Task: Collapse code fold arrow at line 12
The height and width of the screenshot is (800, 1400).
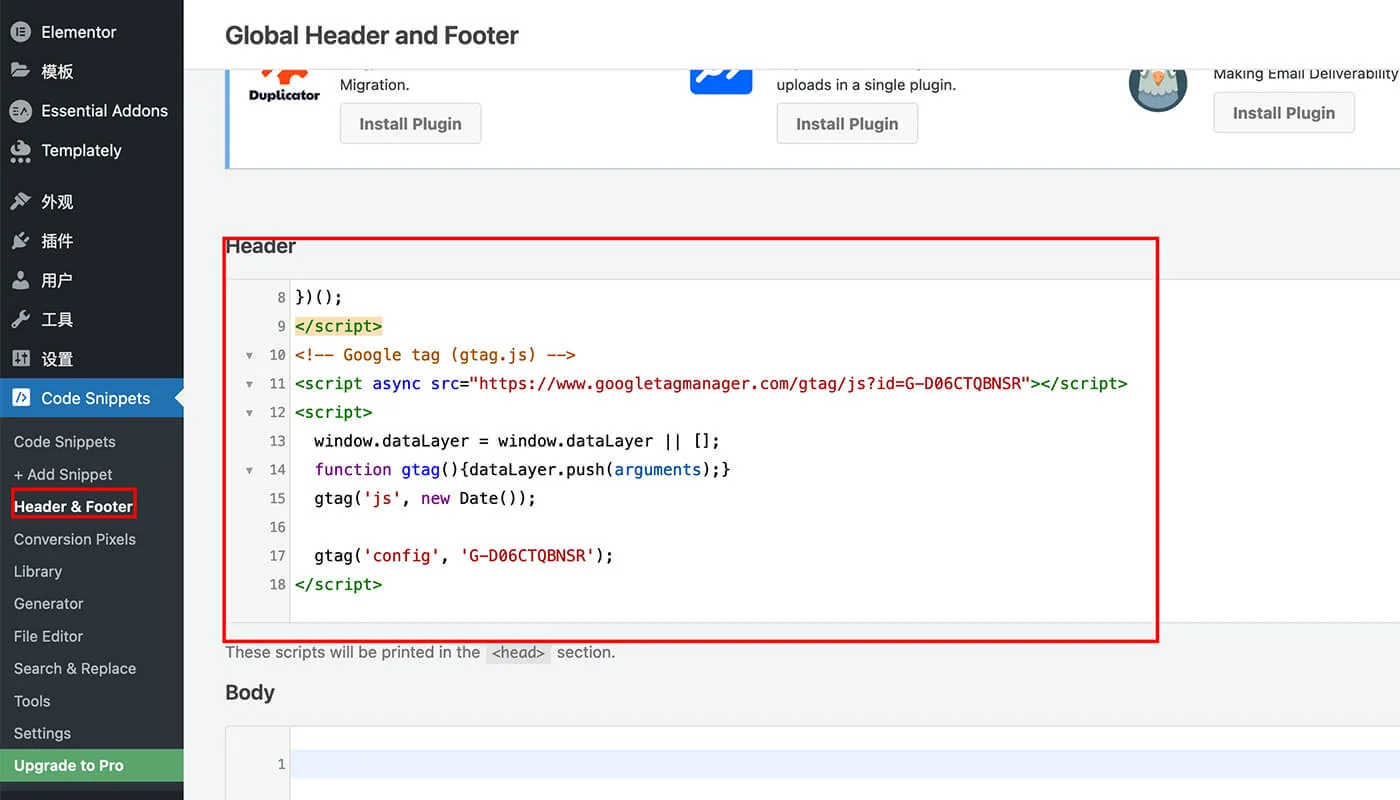Action: coord(249,412)
